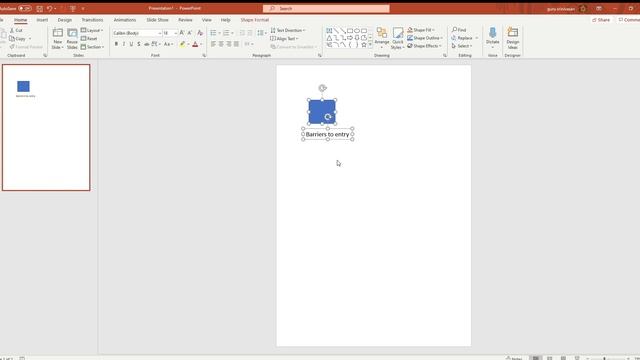Click the Arrange icon
Viewport: 640px width, 360px height.
pyautogui.click(x=382, y=33)
